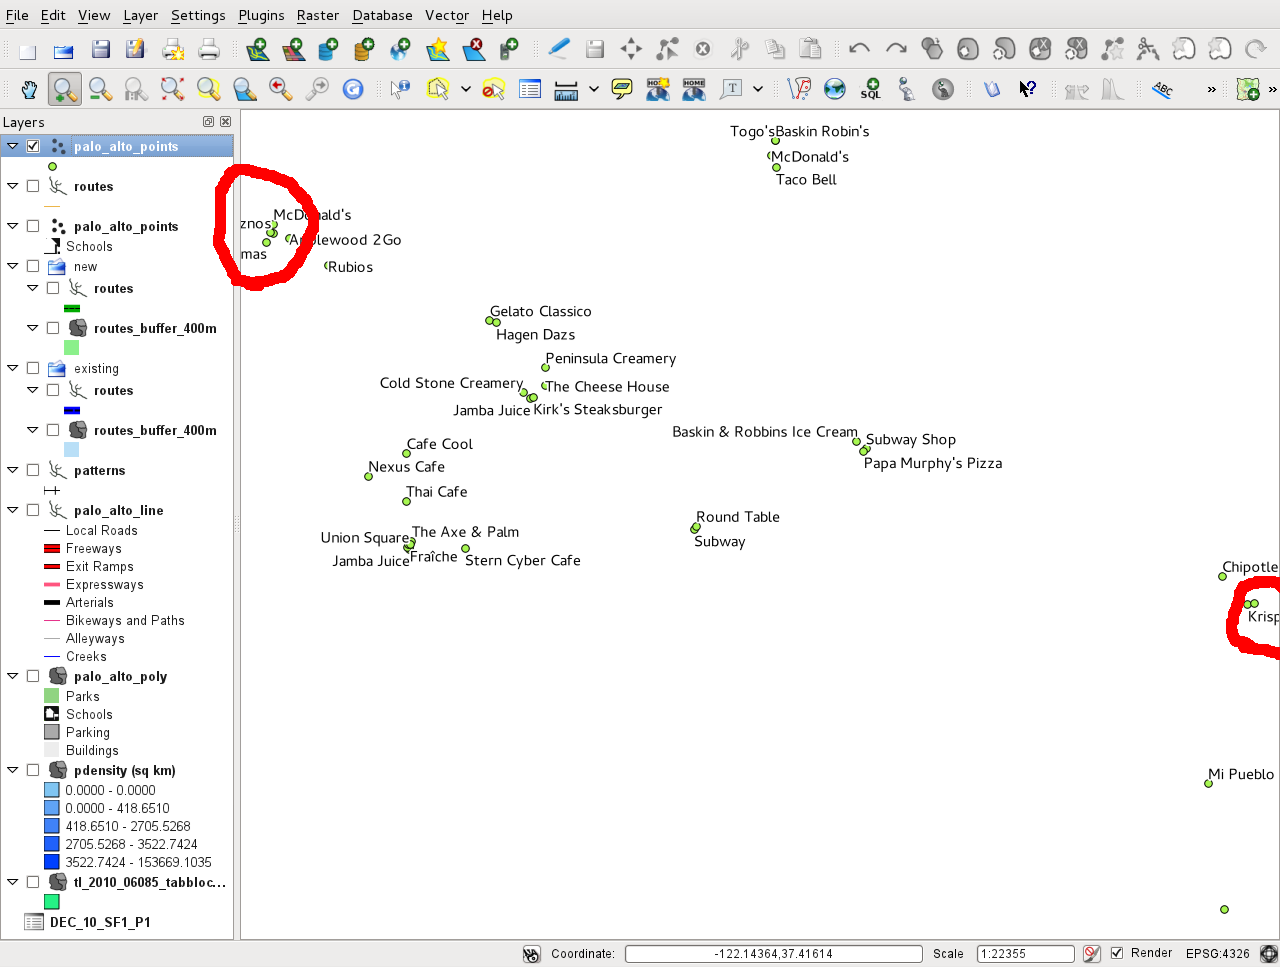Select the Text Annotation tool

[x=731, y=90]
